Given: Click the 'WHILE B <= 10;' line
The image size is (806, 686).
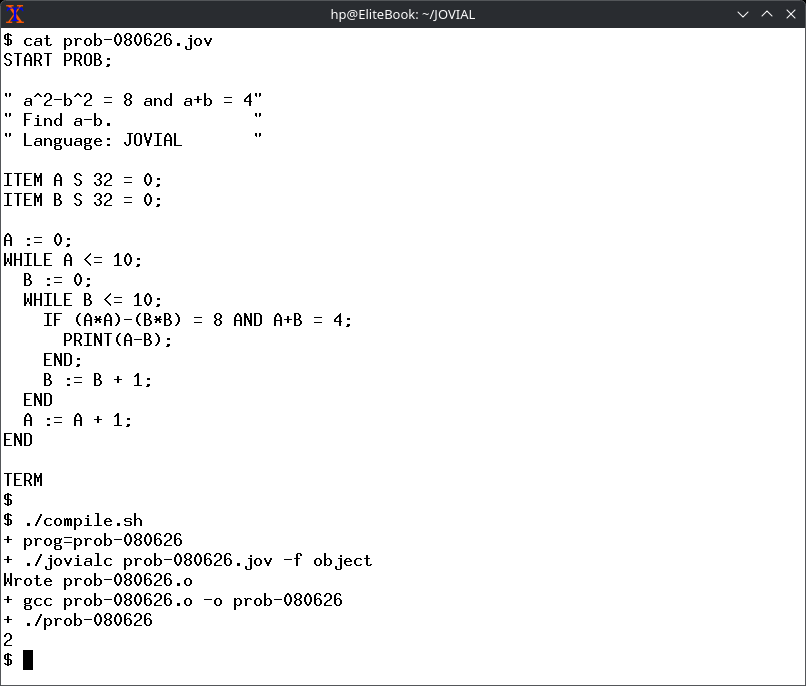Looking at the screenshot, I should 93,301.
